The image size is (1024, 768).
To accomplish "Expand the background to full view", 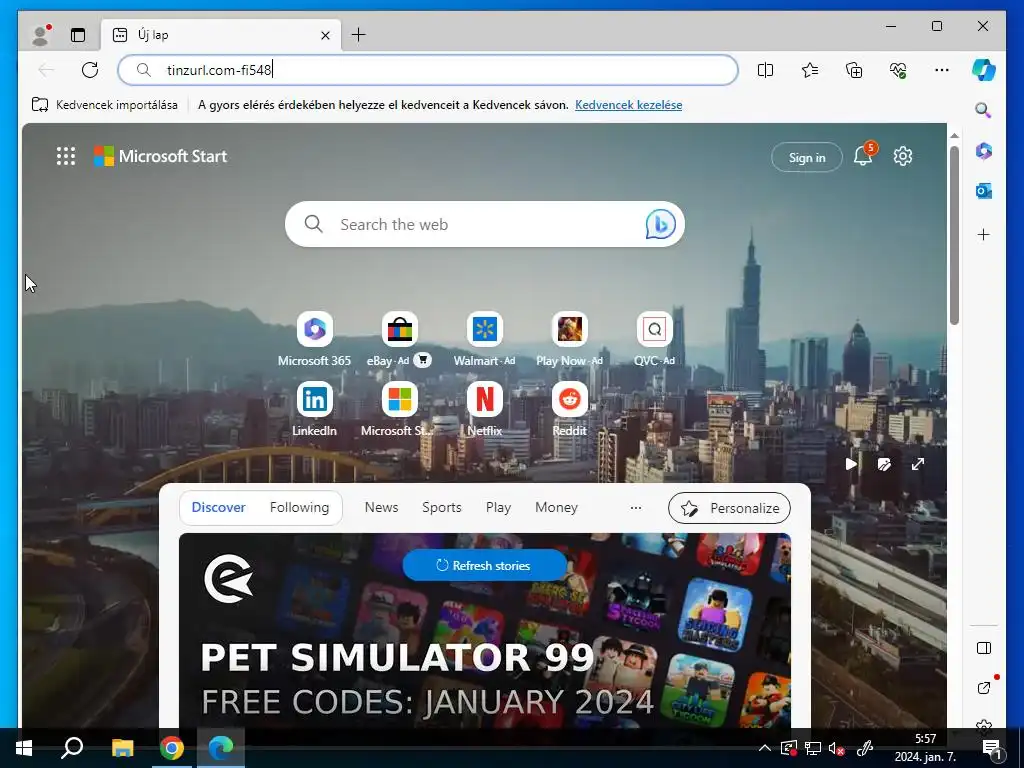I will (918, 464).
